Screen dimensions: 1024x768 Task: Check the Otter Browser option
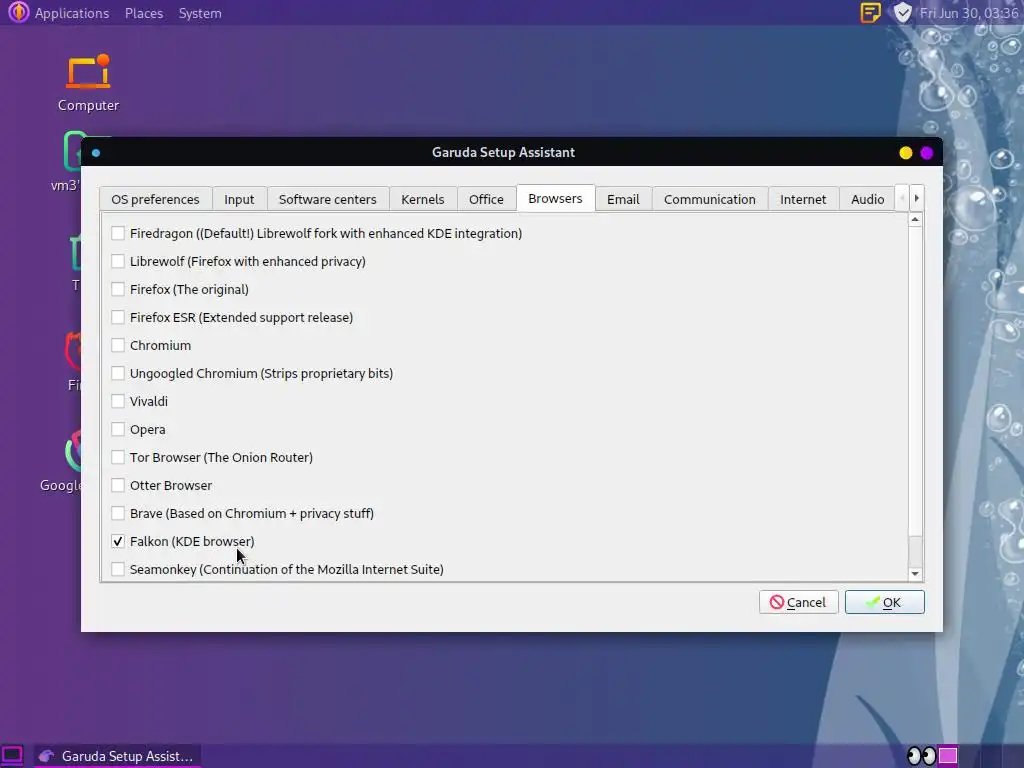118,485
